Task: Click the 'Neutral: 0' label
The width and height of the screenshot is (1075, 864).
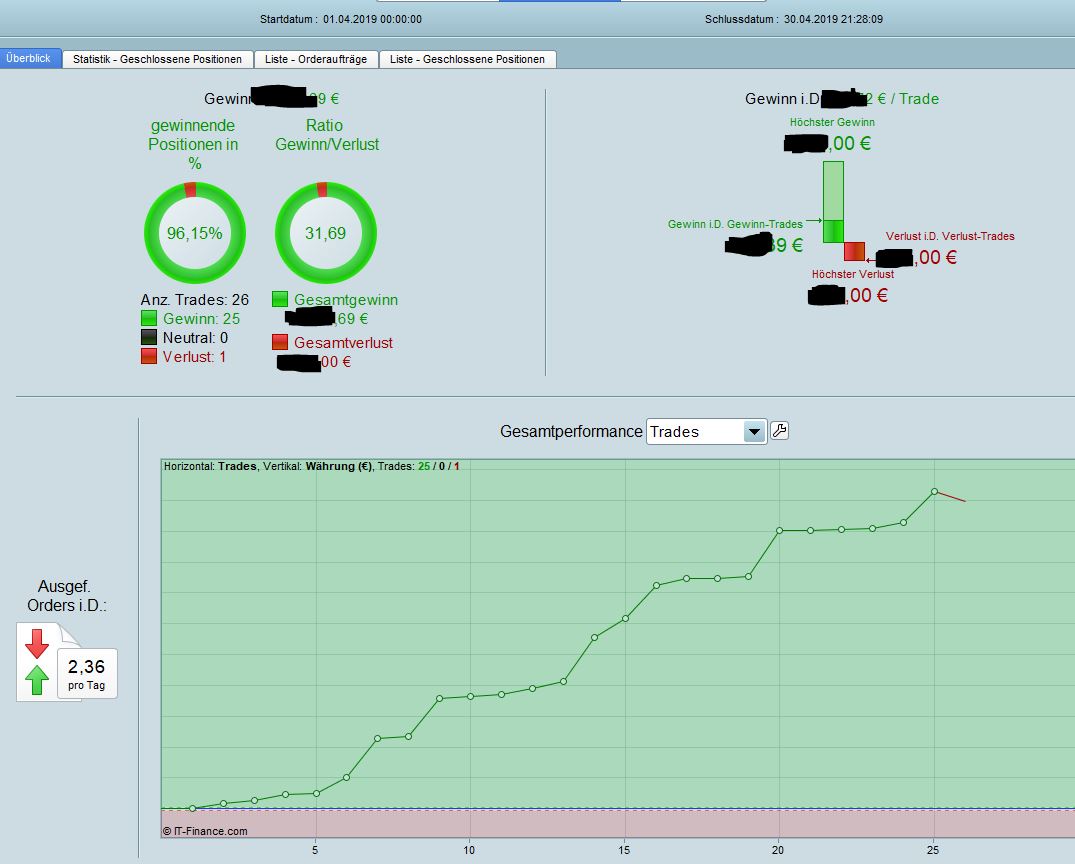Action: pyautogui.click(x=195, y=338)
